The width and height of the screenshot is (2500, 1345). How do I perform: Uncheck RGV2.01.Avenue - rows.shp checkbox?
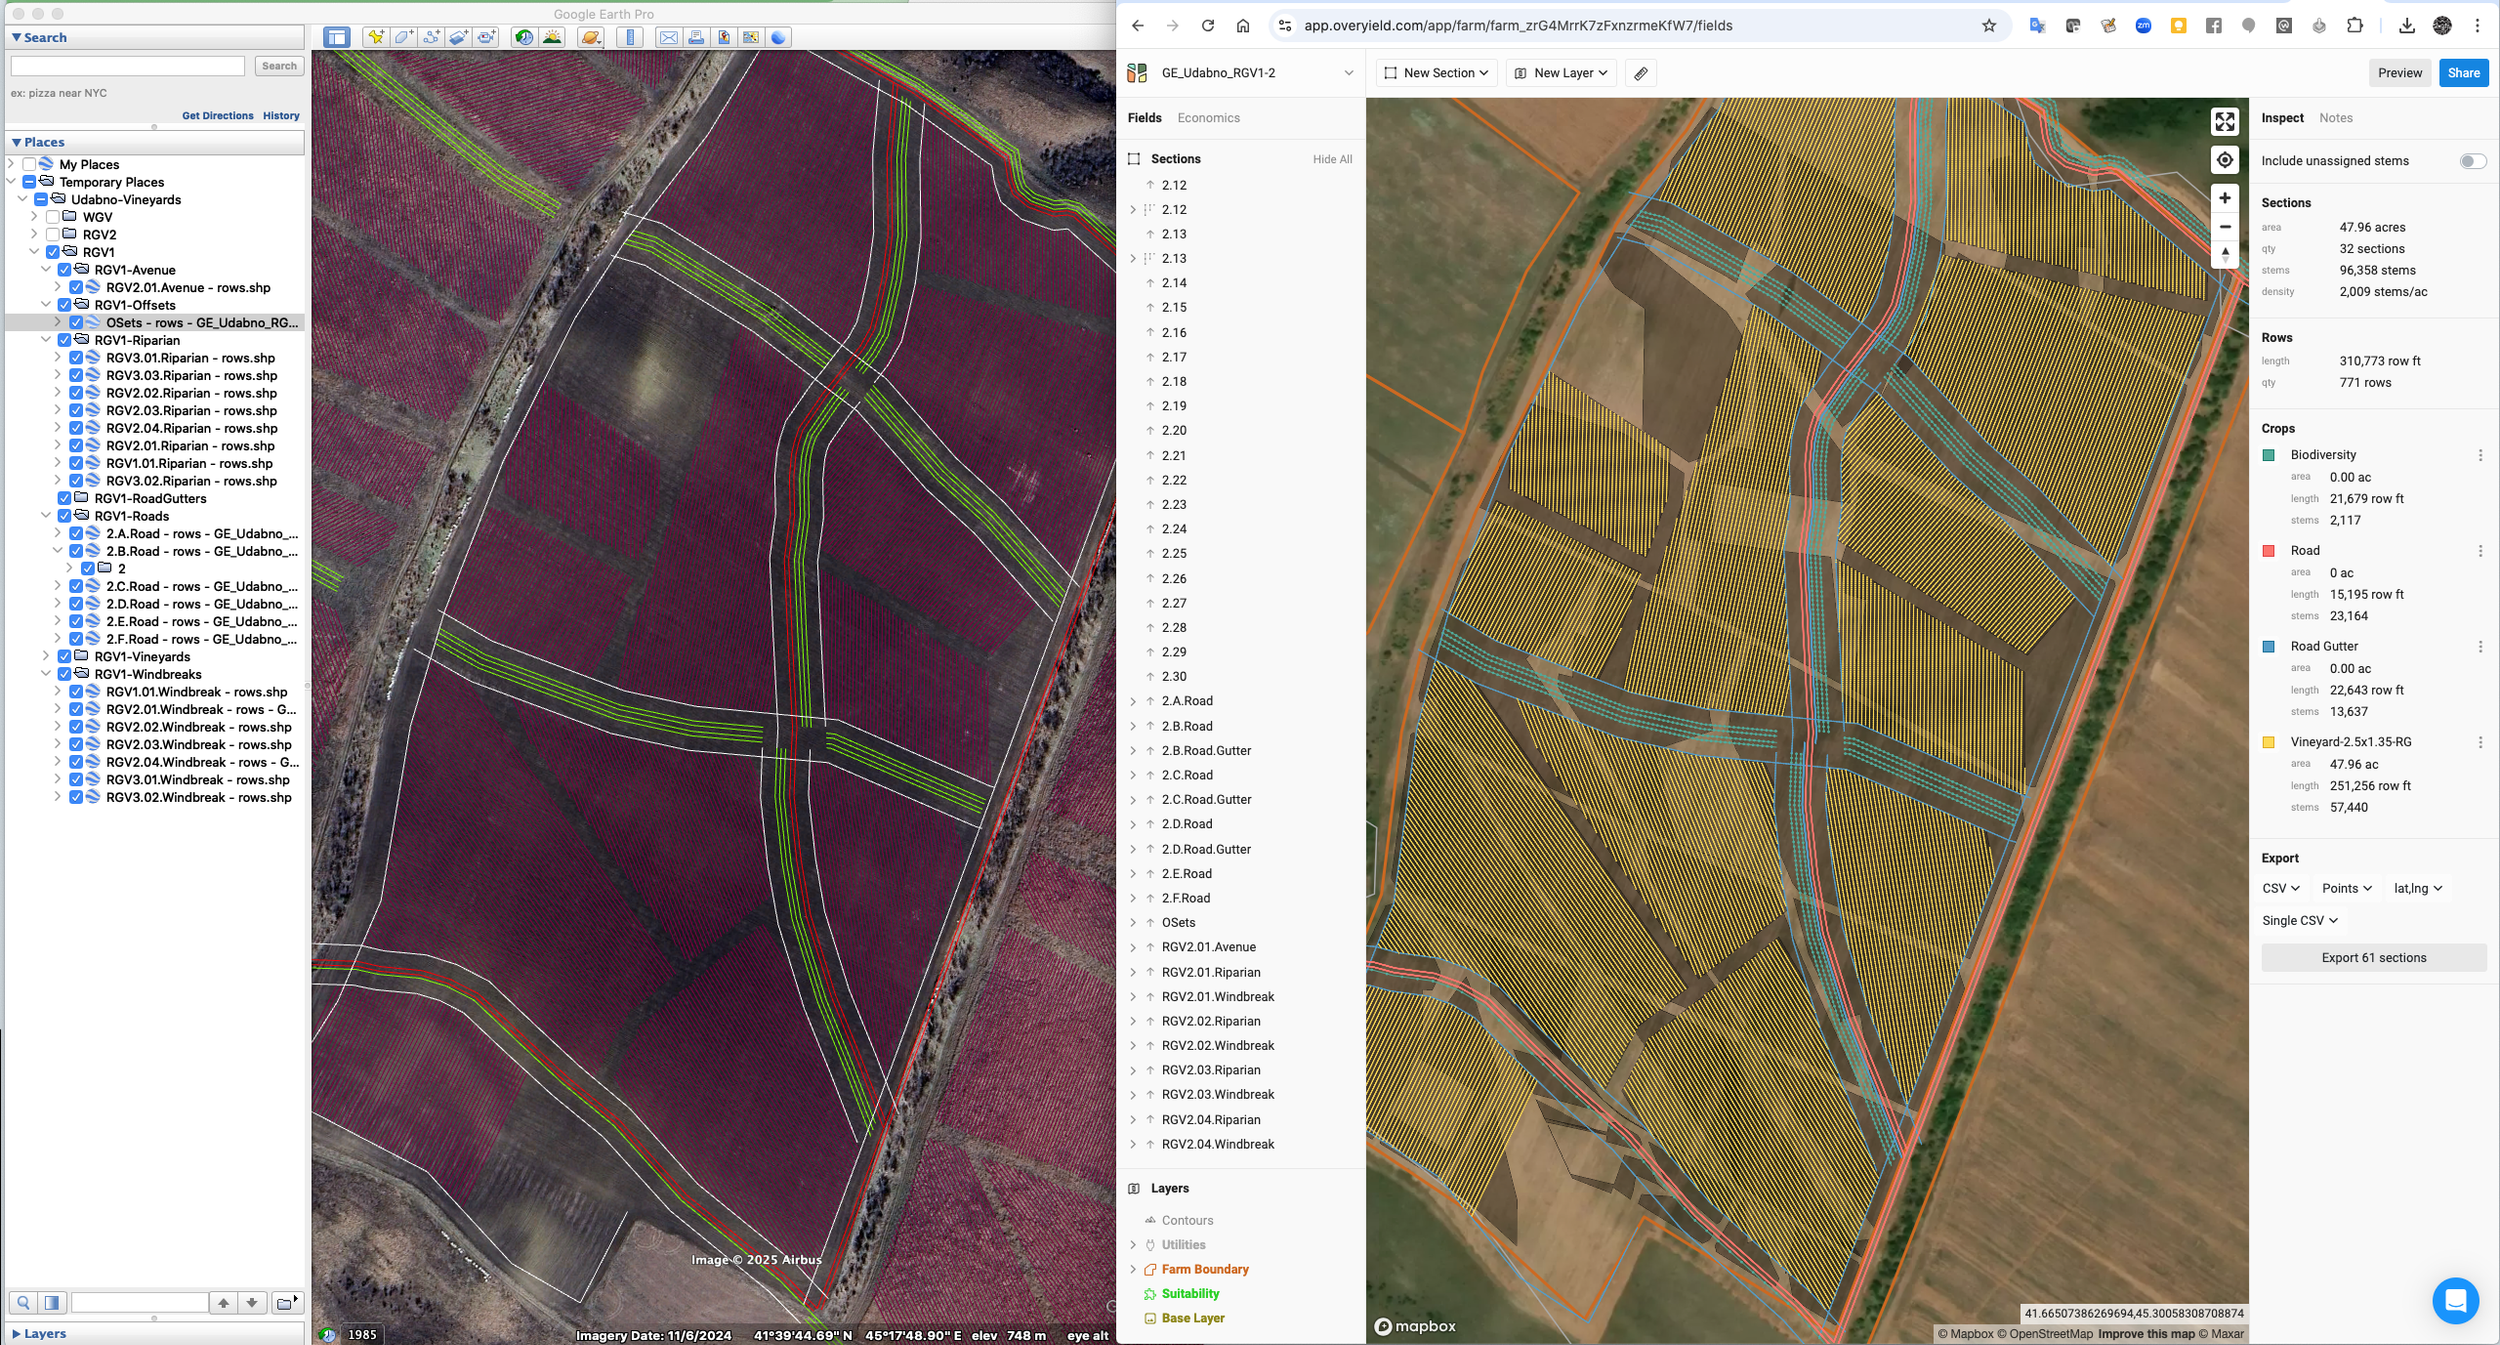click(76, 288)
